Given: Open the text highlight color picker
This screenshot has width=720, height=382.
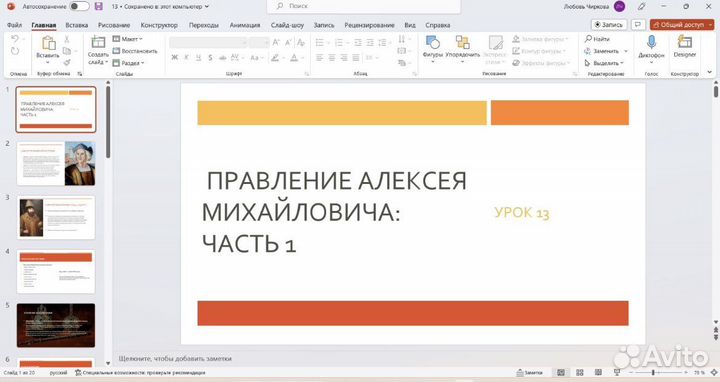Looking at the screenshot, I should (275, 58).
